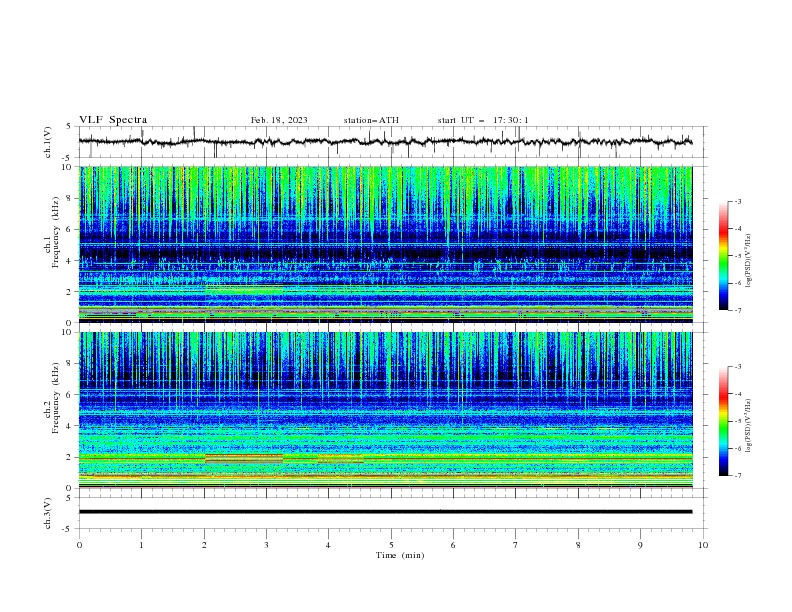Click the "VLF Spectra" title text

click(x=113, y=120)
